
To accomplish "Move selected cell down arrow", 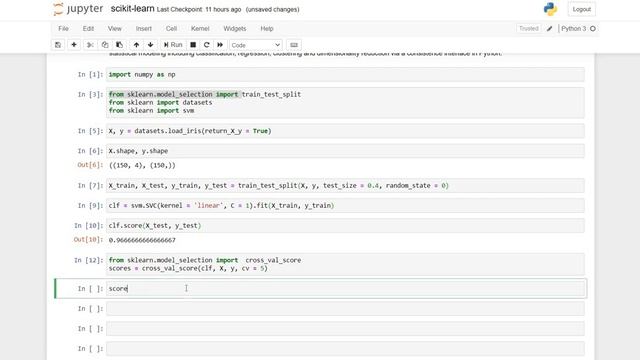I will [x=151, y=45].
